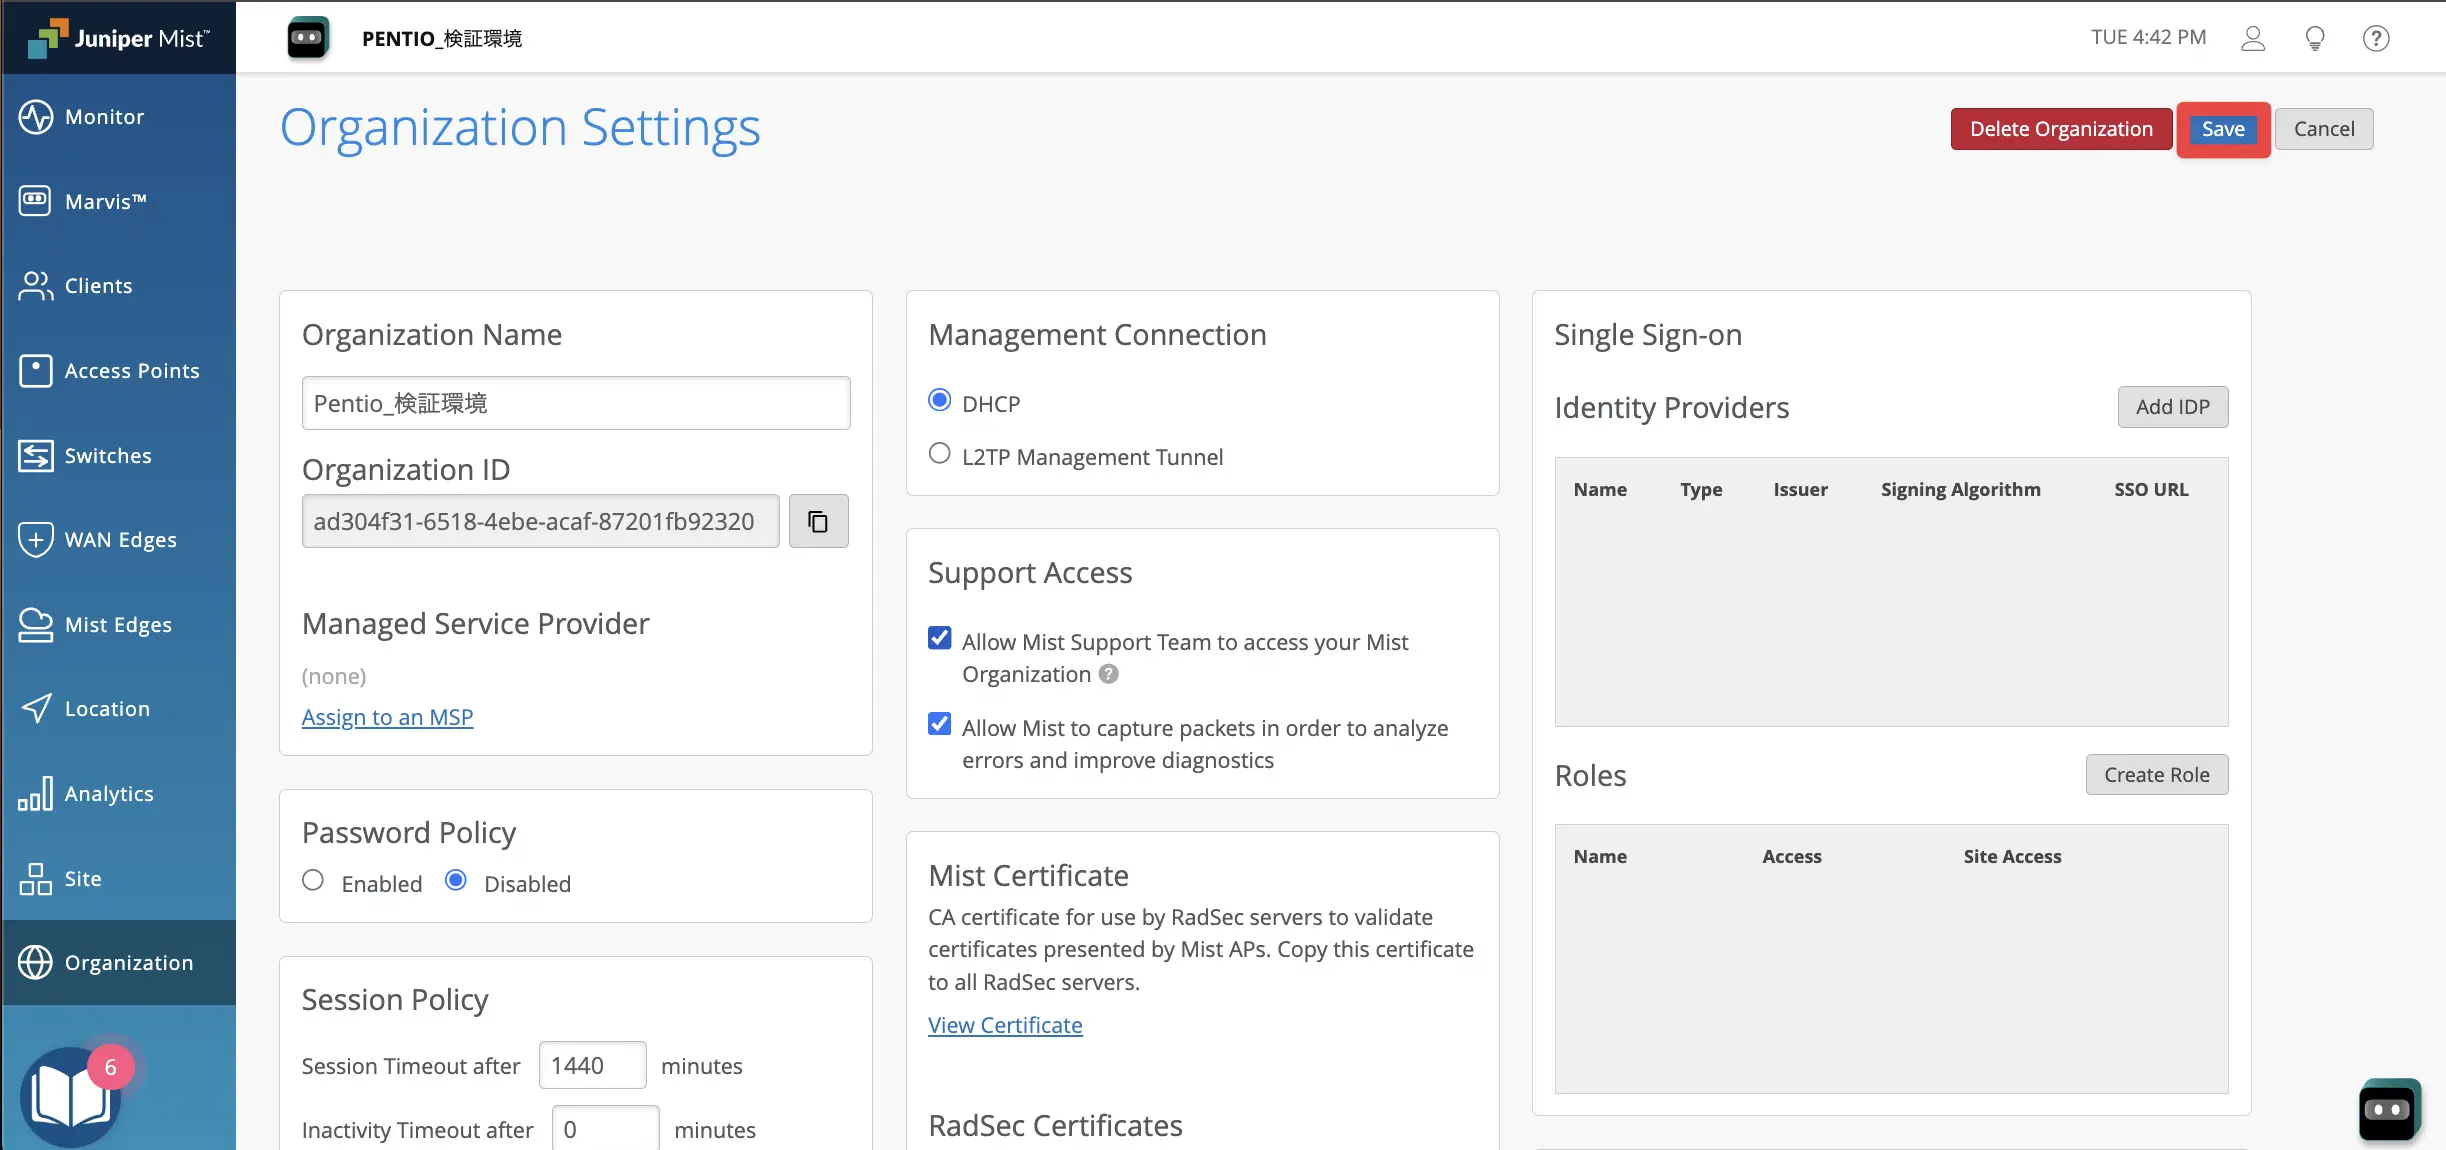
Task: Go to Clients section icon
Action: (x=36, y=286)
